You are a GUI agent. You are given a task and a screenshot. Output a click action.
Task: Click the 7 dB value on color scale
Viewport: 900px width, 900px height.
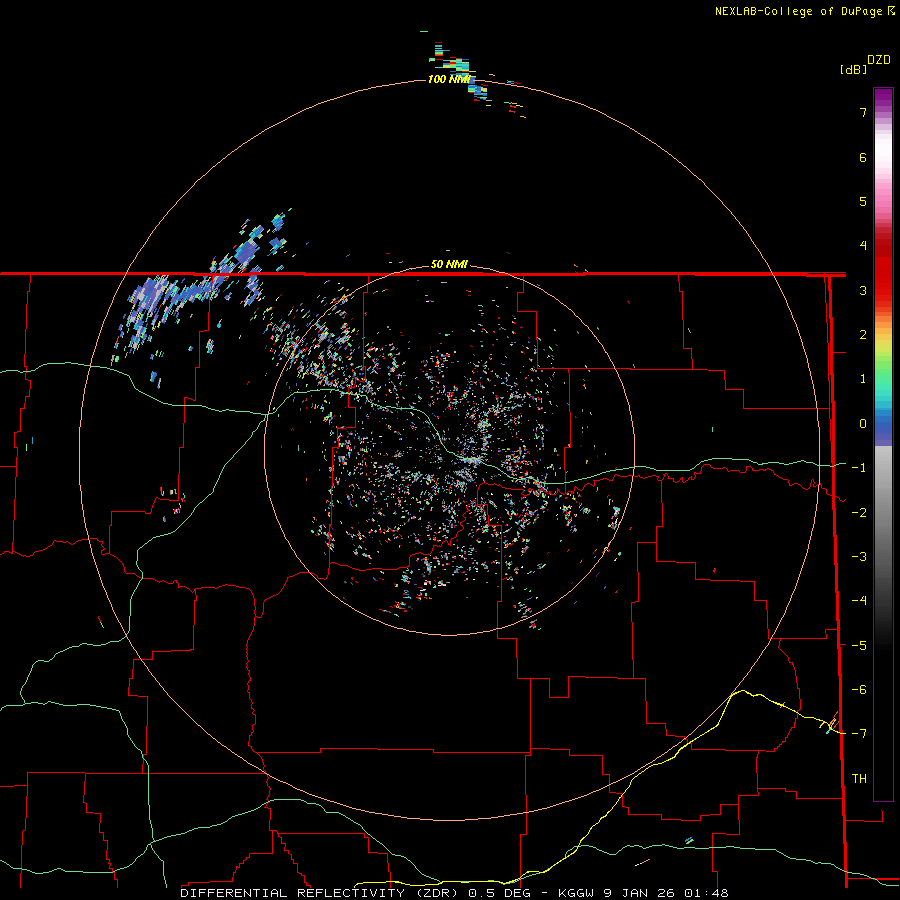[863, 112]
